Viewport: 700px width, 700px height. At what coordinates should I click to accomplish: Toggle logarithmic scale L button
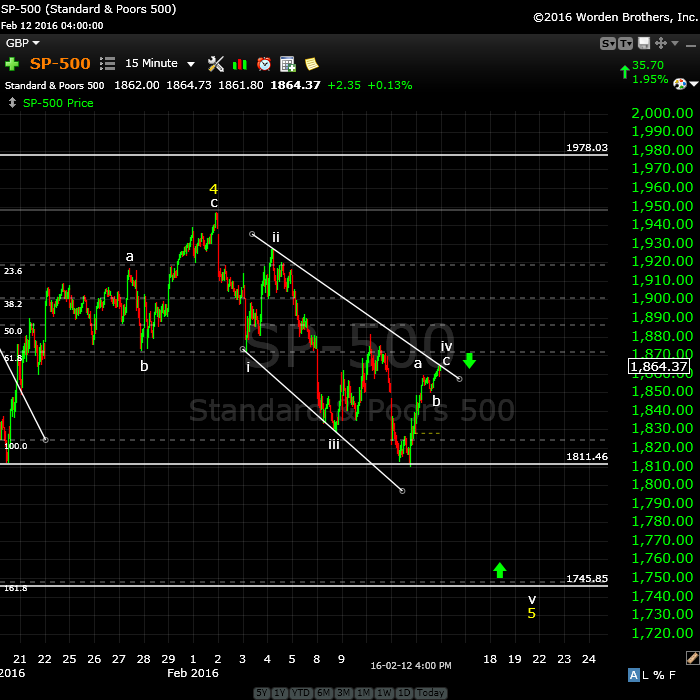[x=645, y=675]
